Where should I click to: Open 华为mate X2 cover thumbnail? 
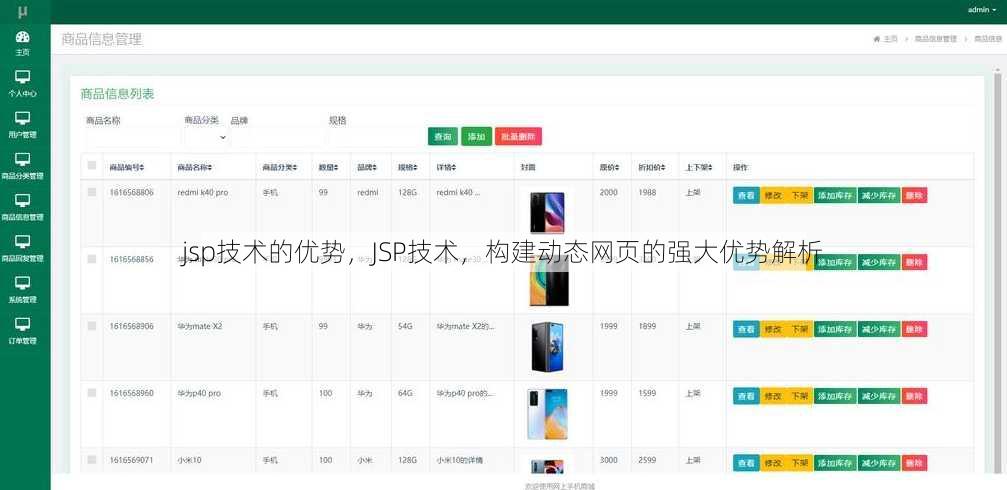[x=547, y=347]
